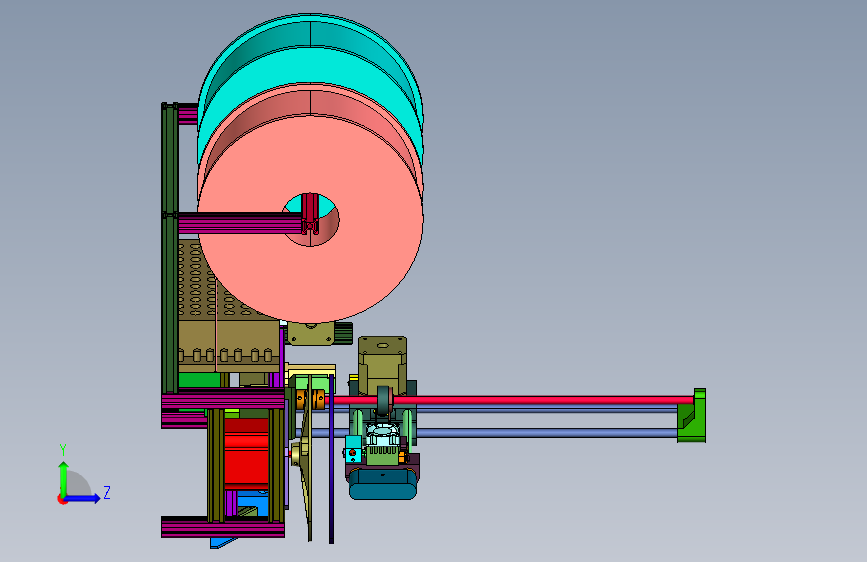Pick the teal blower housing under the print head
The image size is (867, 562).
pyautogui.click(x=383, y=485)
